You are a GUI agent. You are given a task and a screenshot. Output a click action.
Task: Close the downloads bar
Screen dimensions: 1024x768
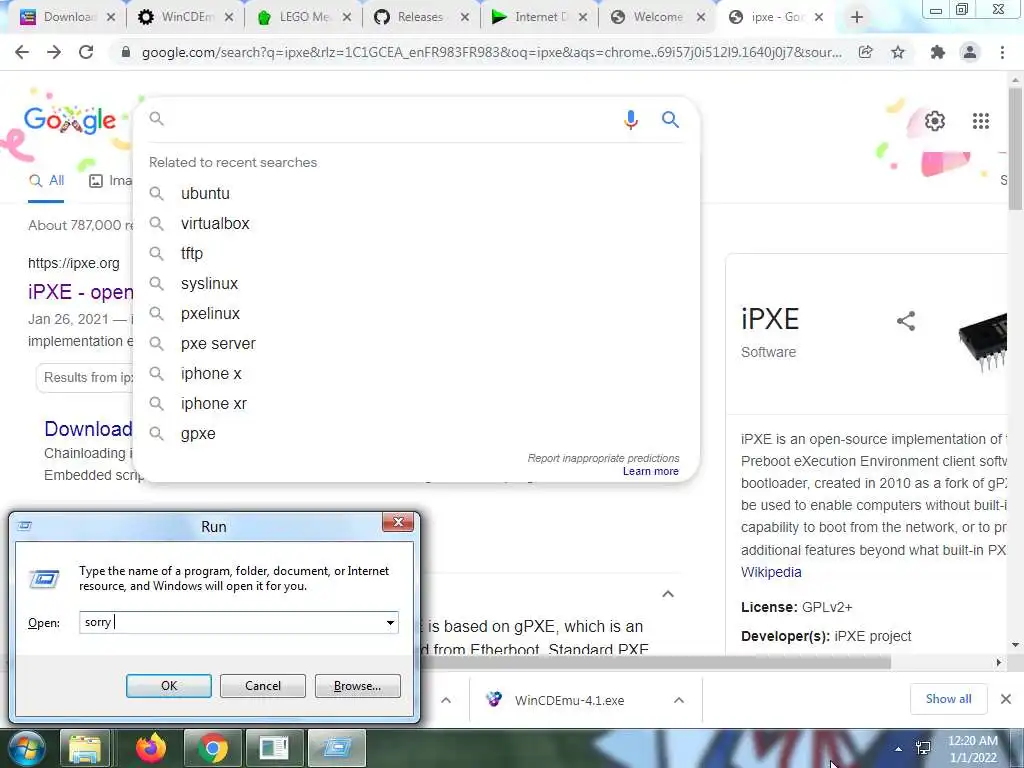tap(1006, 699)
